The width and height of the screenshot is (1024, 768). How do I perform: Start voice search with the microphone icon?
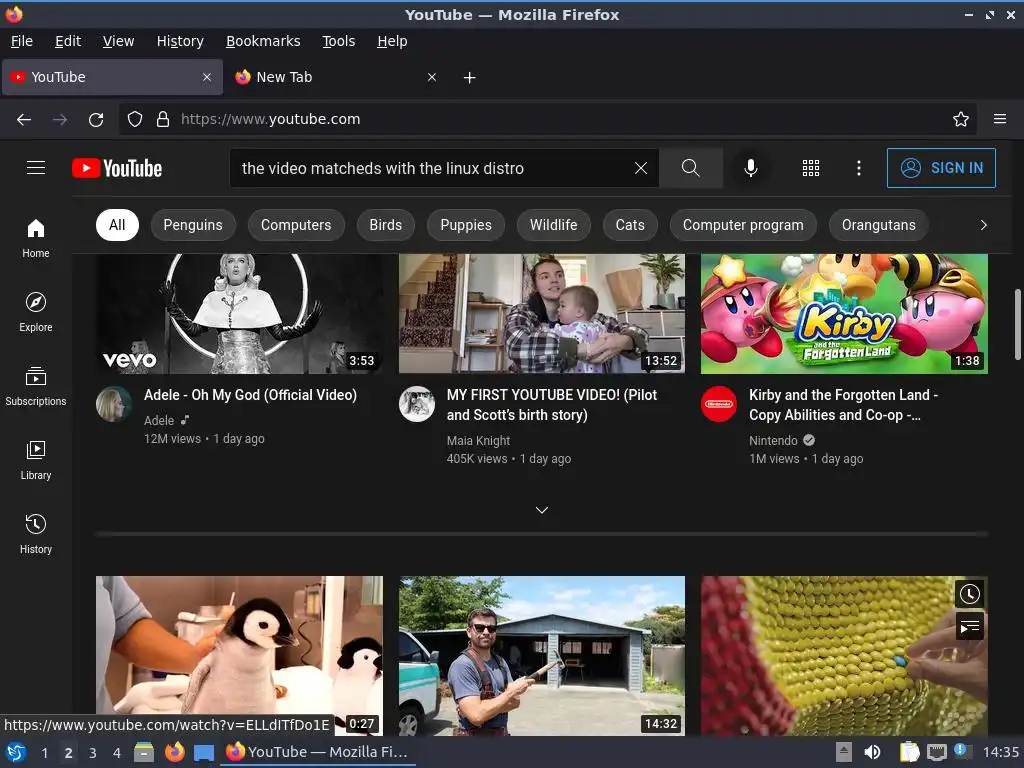[x=751, y=168]
